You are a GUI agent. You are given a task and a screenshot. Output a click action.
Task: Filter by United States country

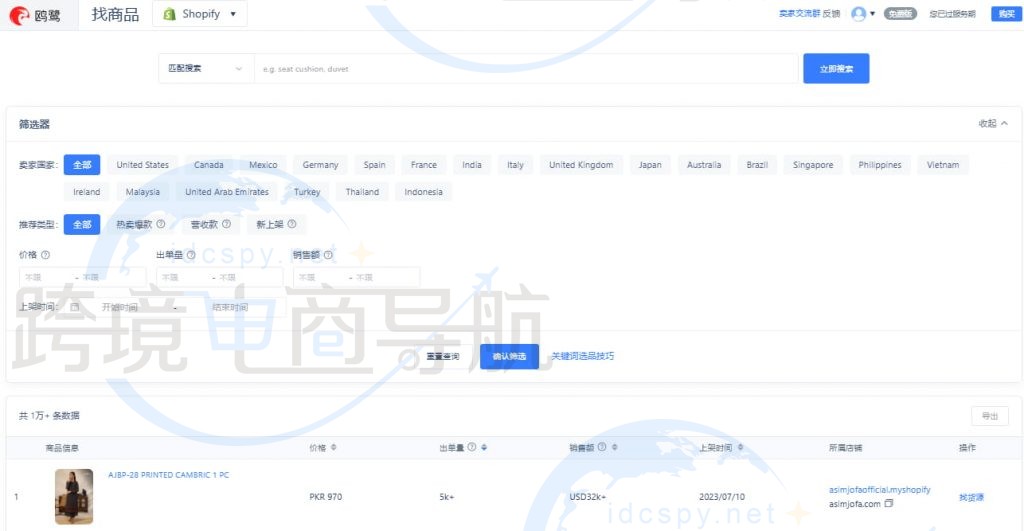(142, 165)
